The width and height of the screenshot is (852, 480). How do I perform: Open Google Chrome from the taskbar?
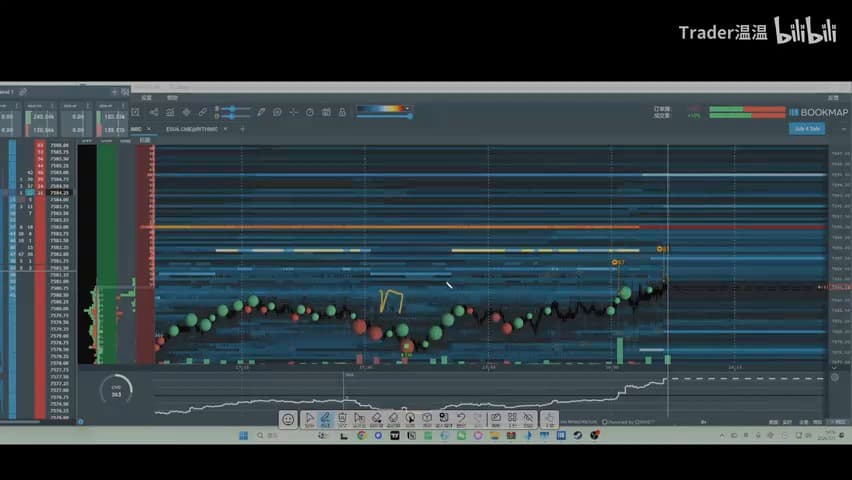coord(361,435)
